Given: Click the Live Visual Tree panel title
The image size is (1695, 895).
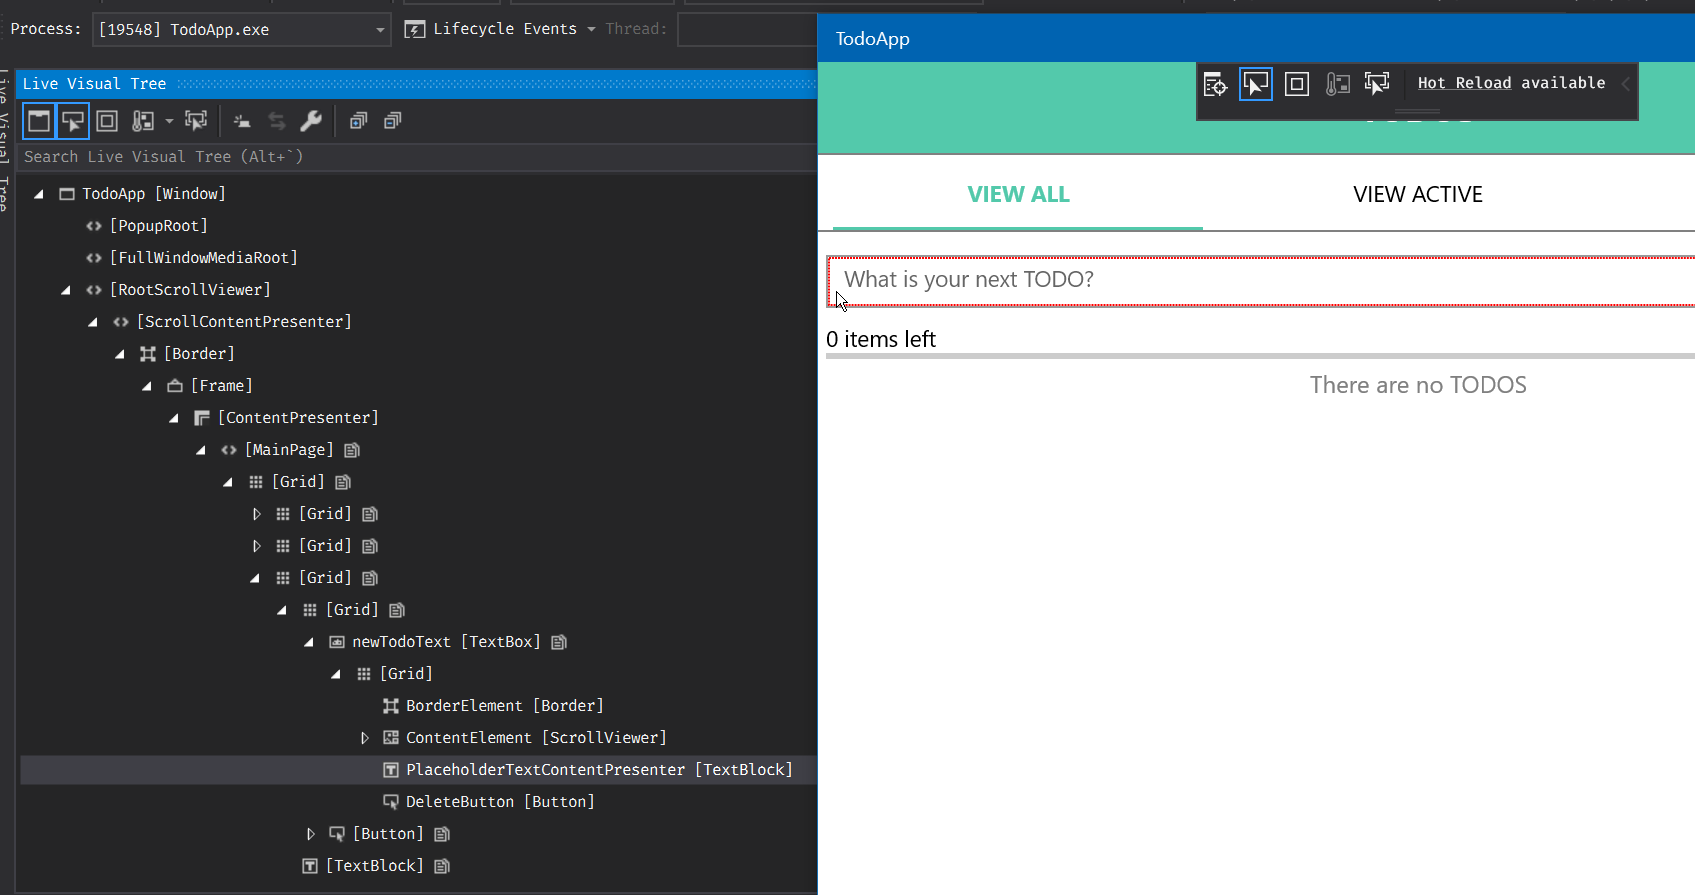Looking at the screenshot, I should click(x=94, y=84).
